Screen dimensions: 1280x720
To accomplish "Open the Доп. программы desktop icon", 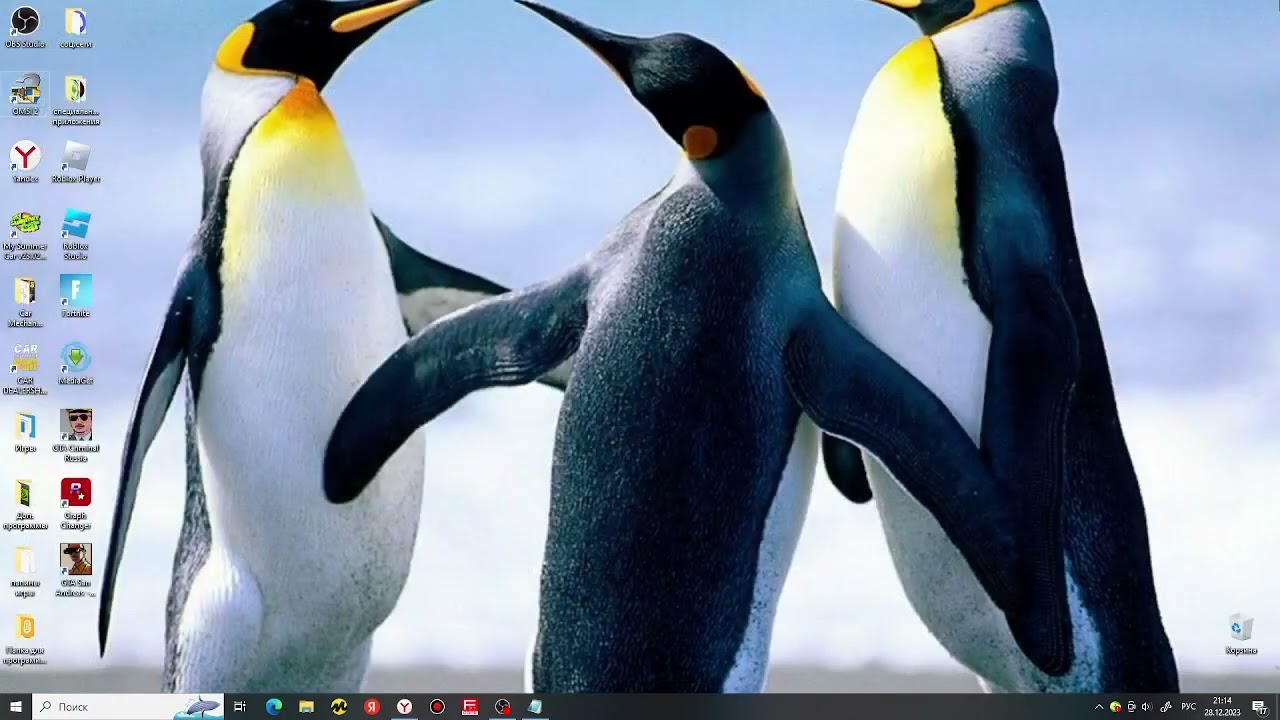I will pyautogui.click(x=25, y=504).
